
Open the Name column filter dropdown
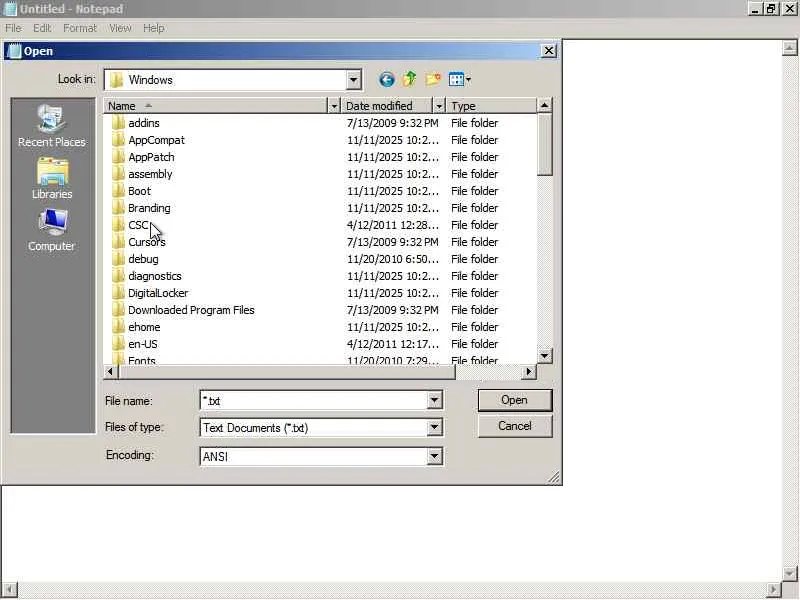click(x=334, y=106)
